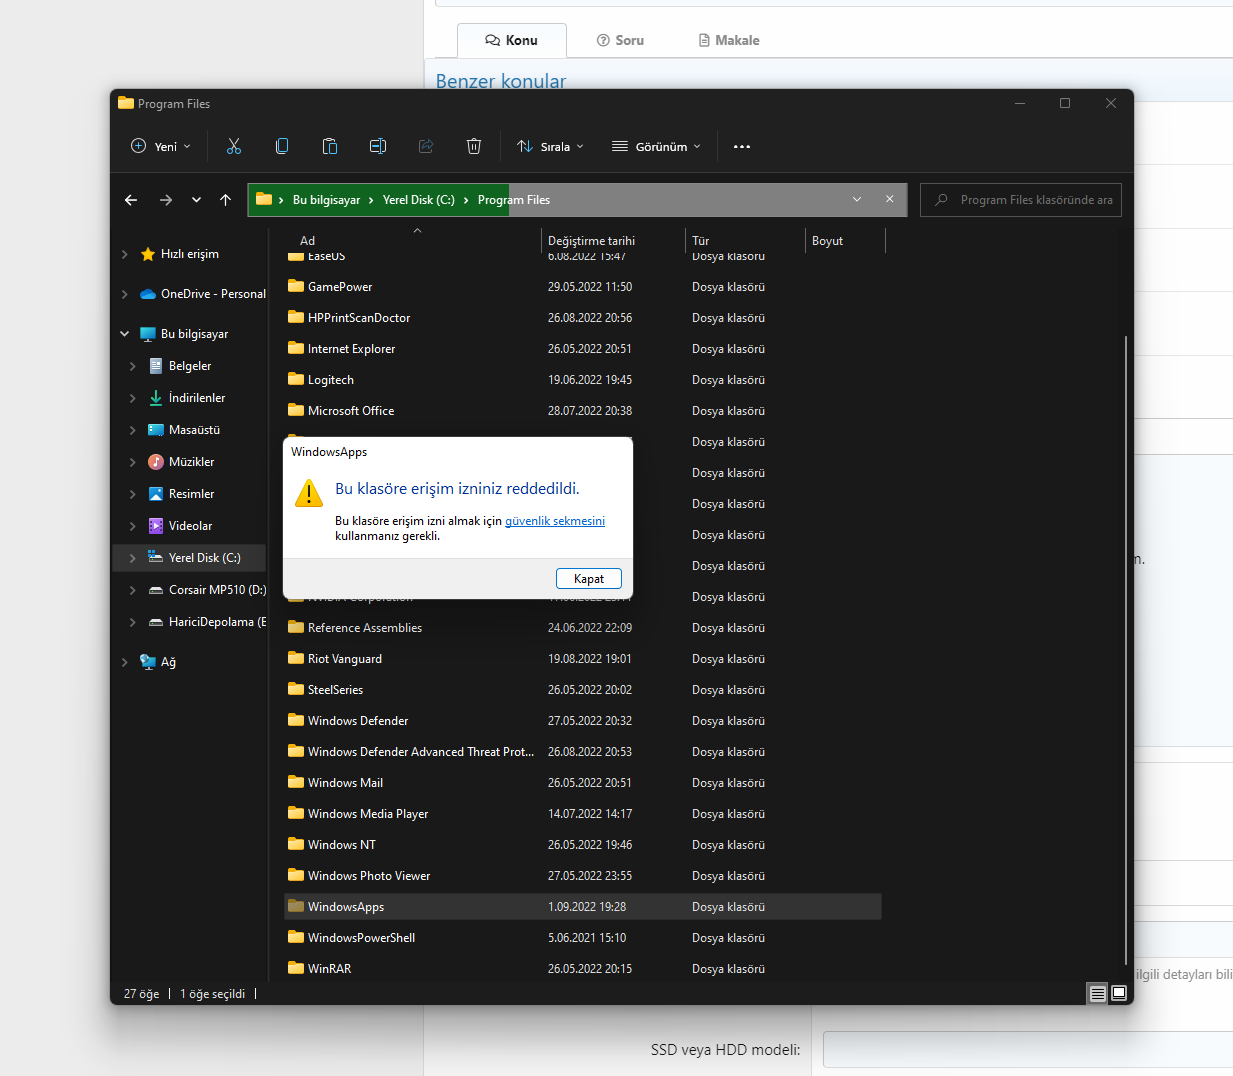Click the address bar folder icon
This screenshot has height=1076, width=1233.
tap(264, 199)
